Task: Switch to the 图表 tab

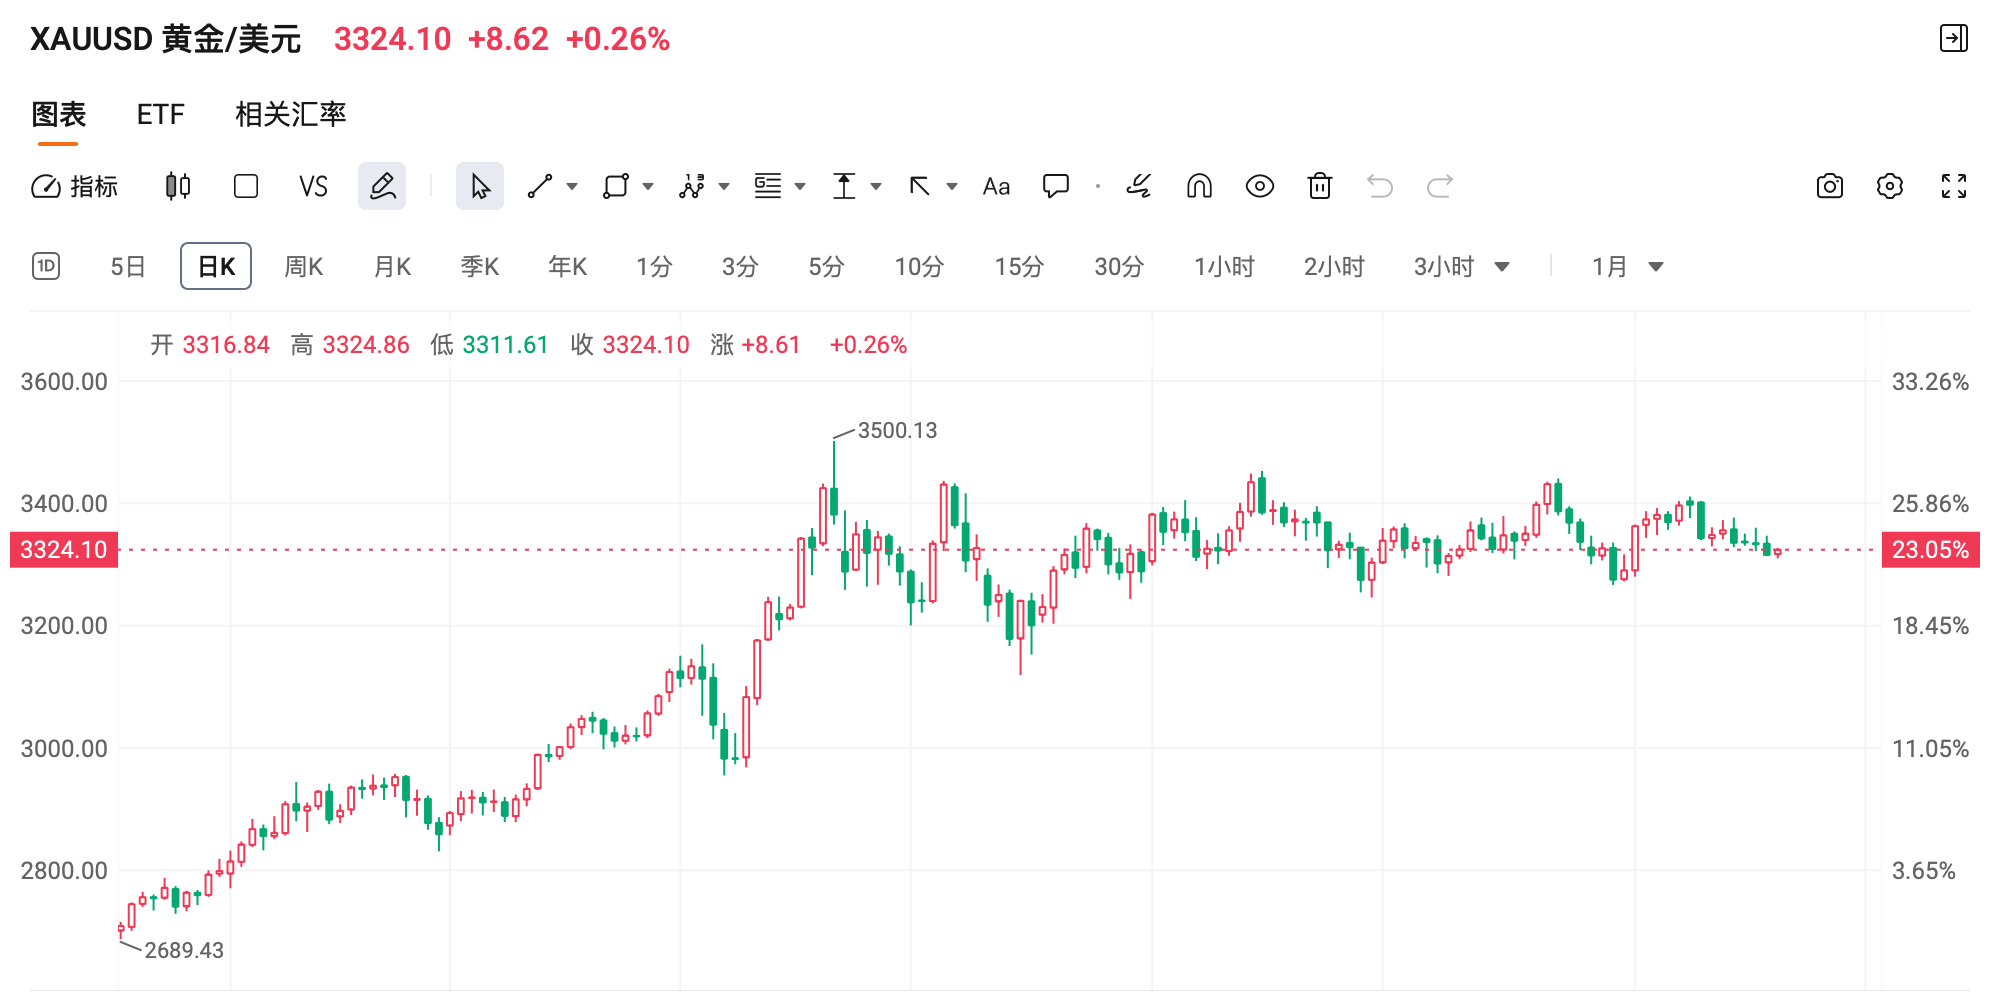Action: (x=59, y=115)
